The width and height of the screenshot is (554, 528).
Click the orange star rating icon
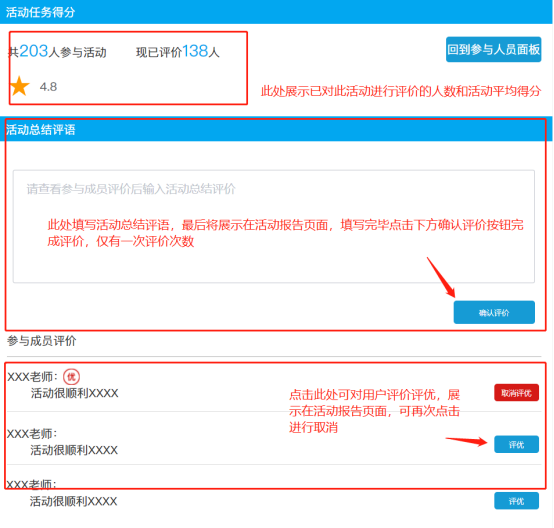pyautogui.click(x=19, y=86)
